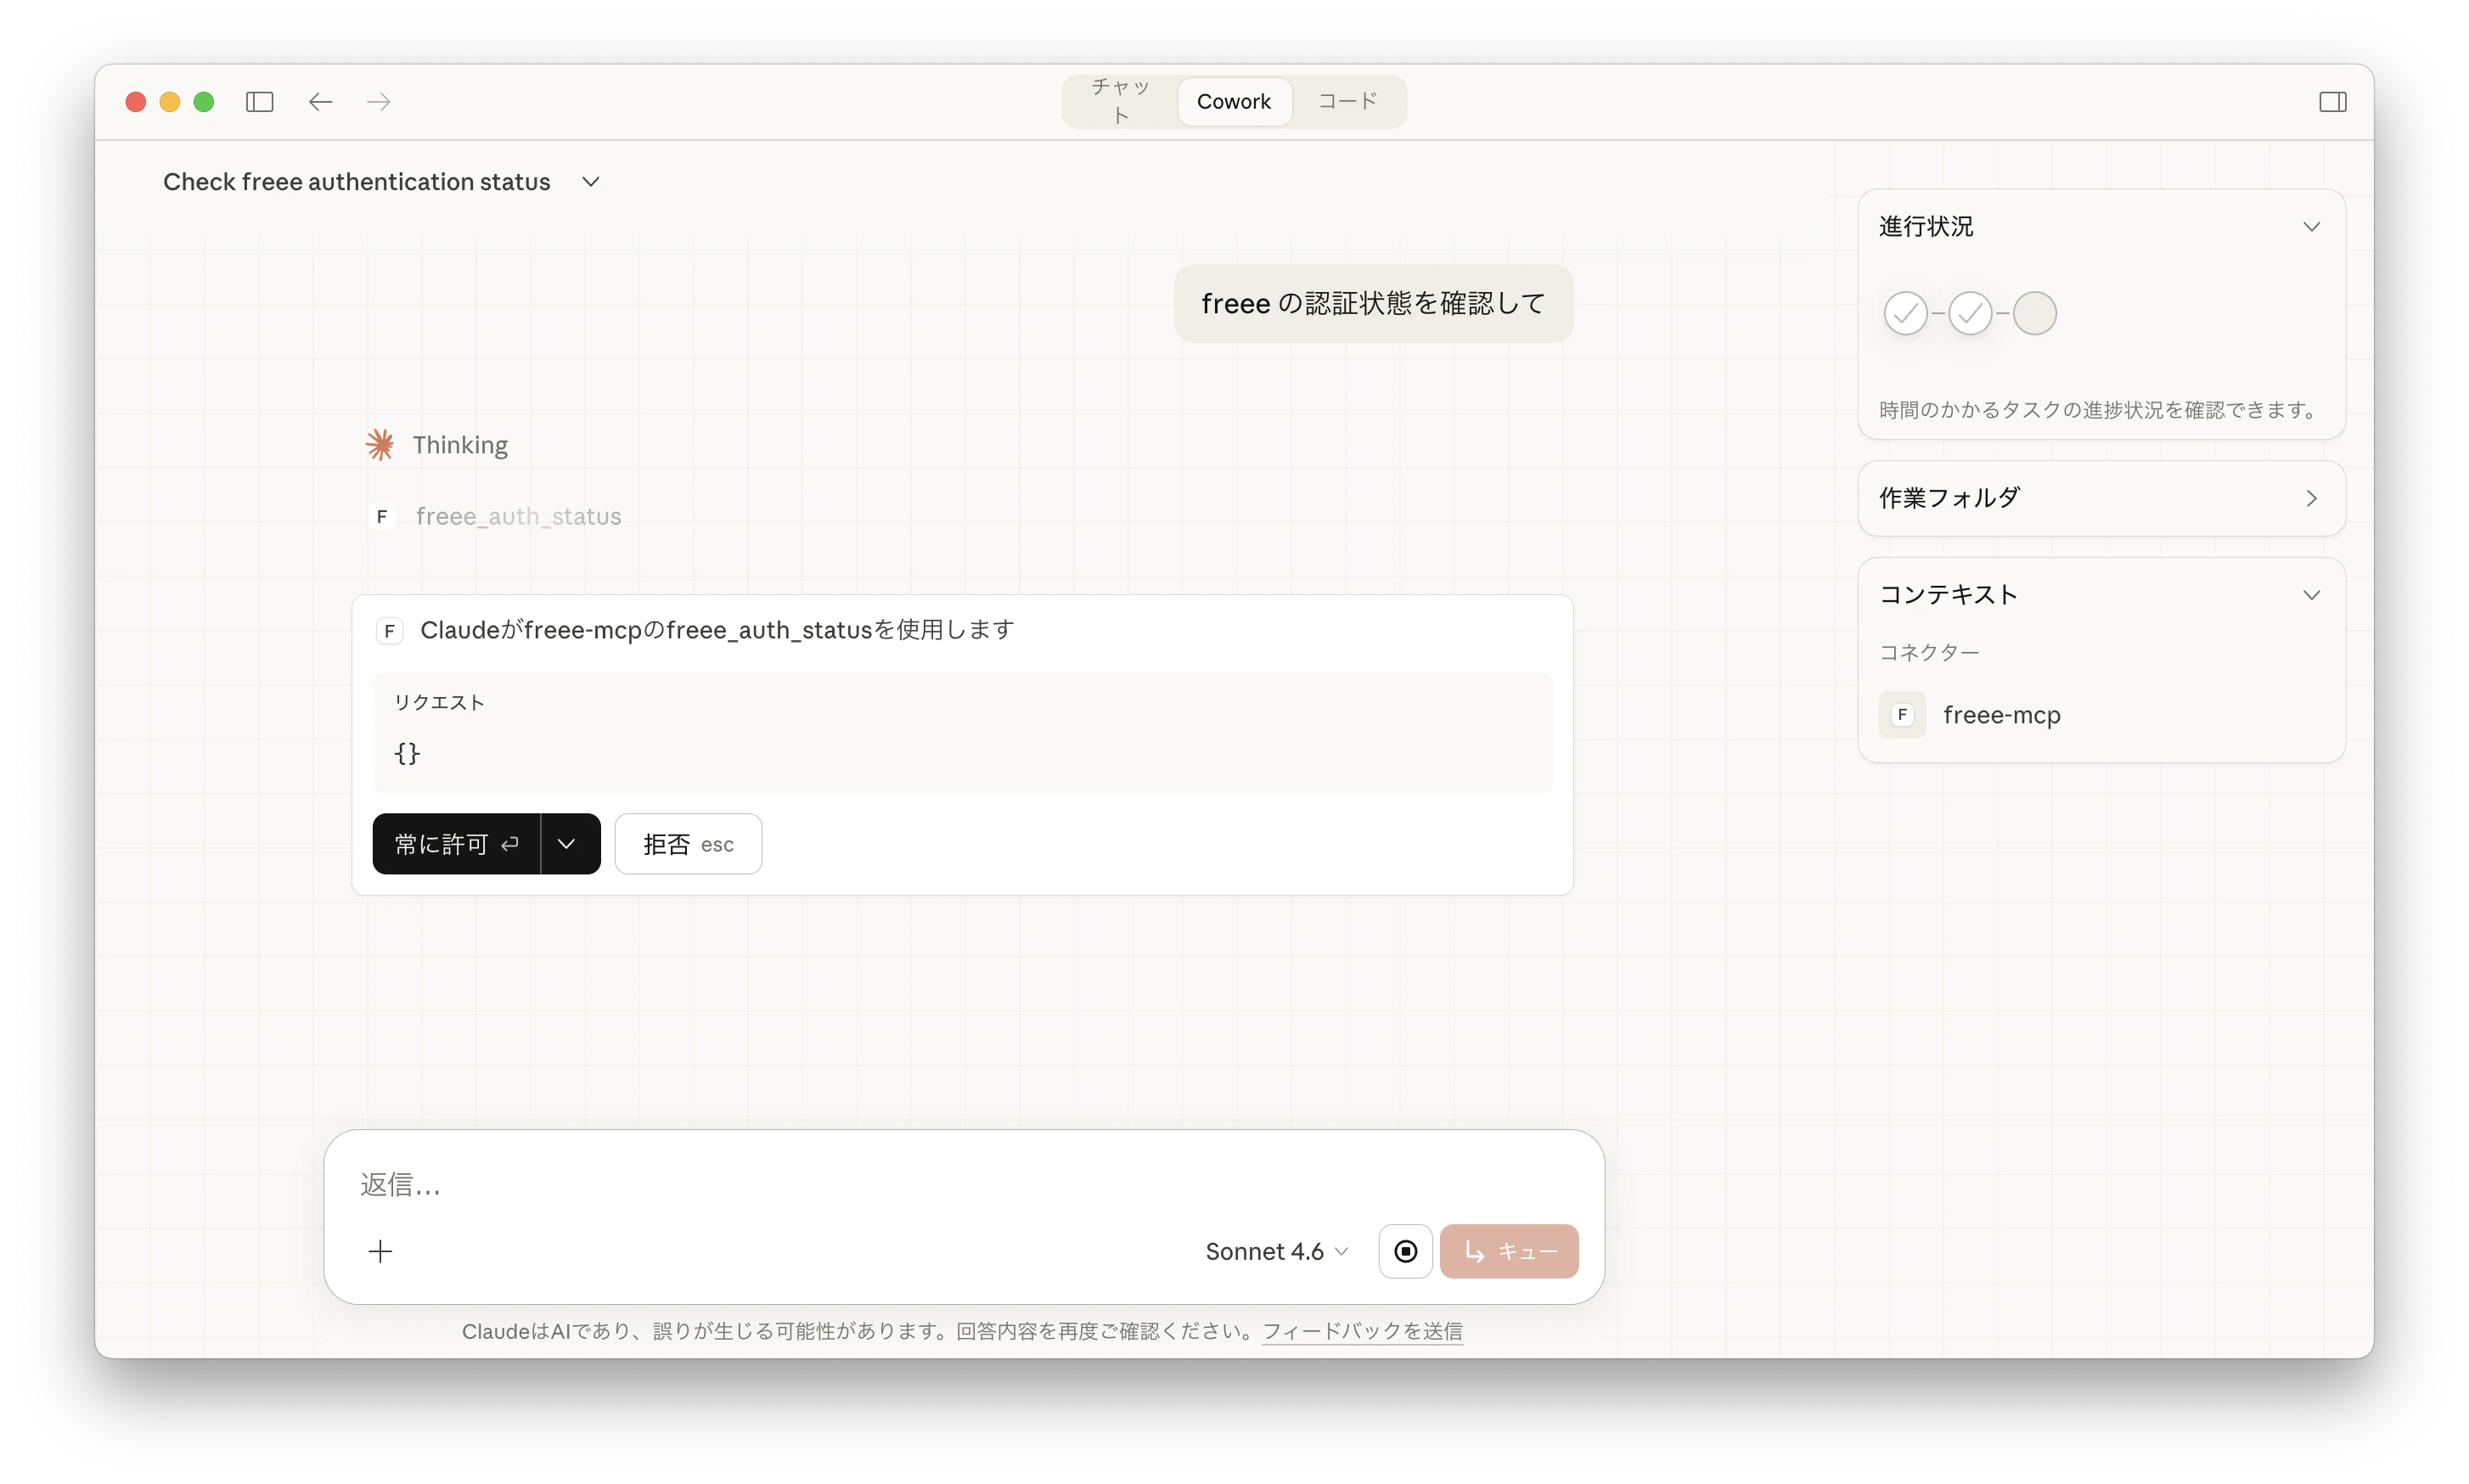The width and height of the screenshot is (2469, 1484).
Task: Expand the 作業フォルダ section
Action: (2100, 498)
